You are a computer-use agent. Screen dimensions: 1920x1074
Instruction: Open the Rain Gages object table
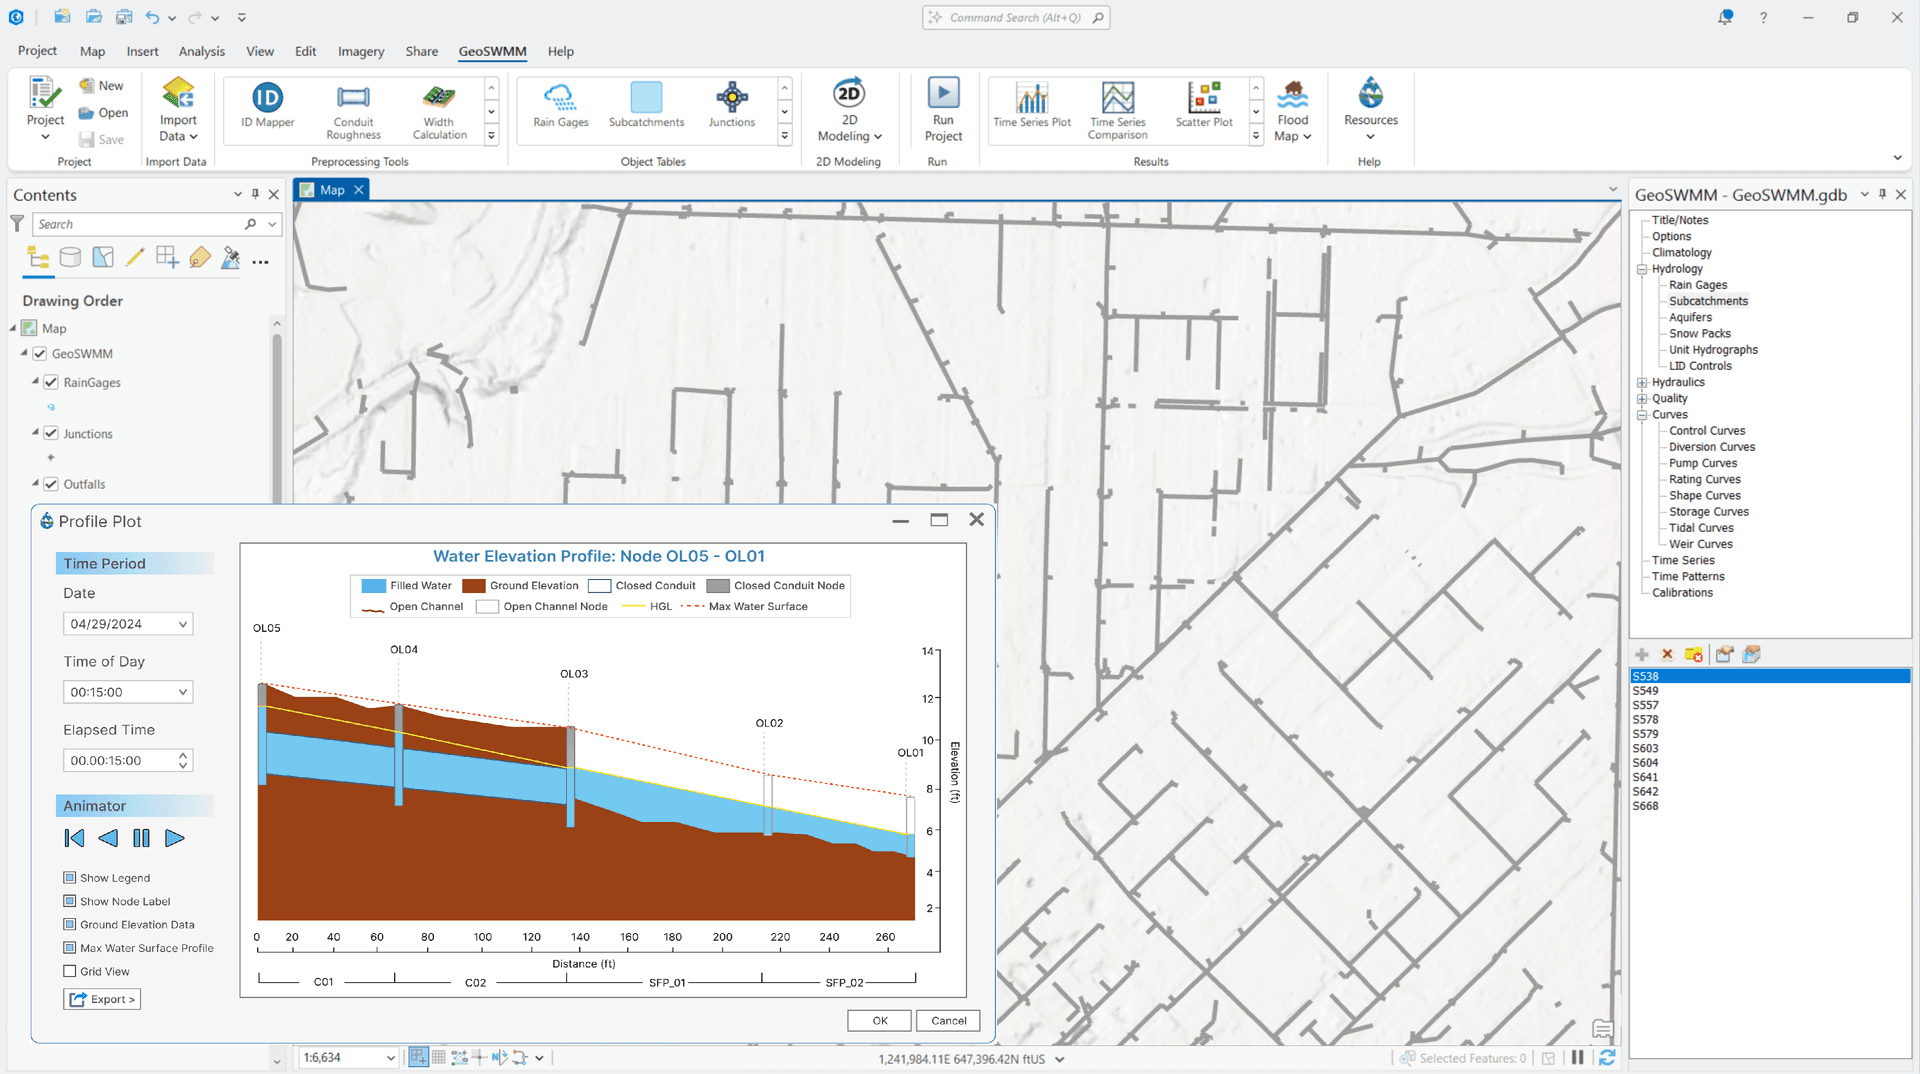pos(559,108)
